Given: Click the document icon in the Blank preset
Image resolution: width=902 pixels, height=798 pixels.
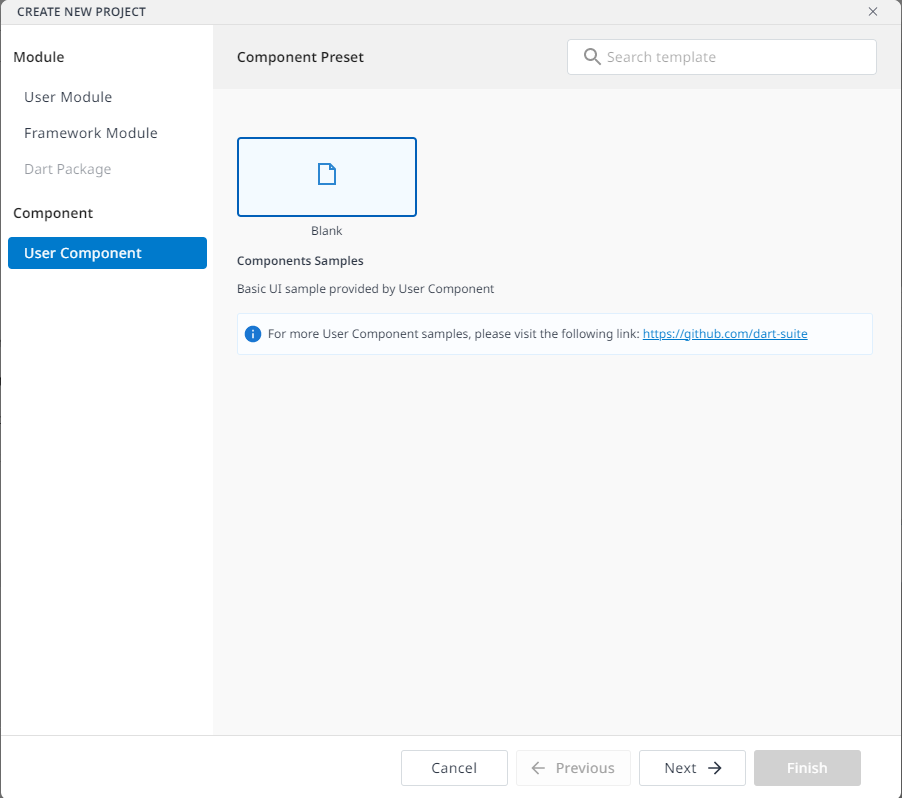Looking at the screenshot, I should (x=327, y=174).
